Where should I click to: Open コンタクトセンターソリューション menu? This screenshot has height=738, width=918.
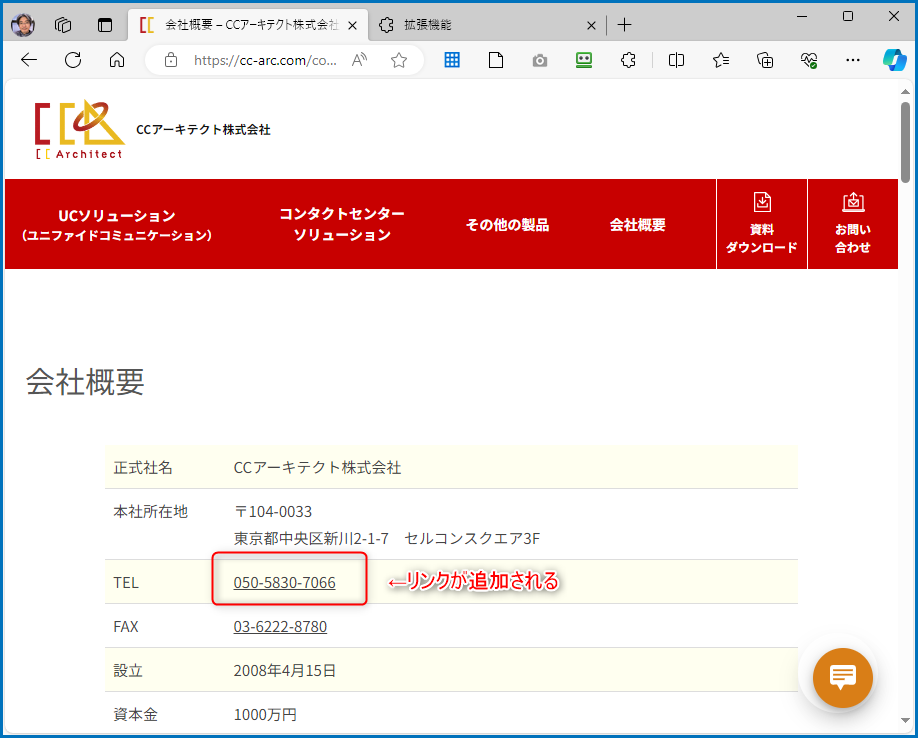[x=342, y=224]
